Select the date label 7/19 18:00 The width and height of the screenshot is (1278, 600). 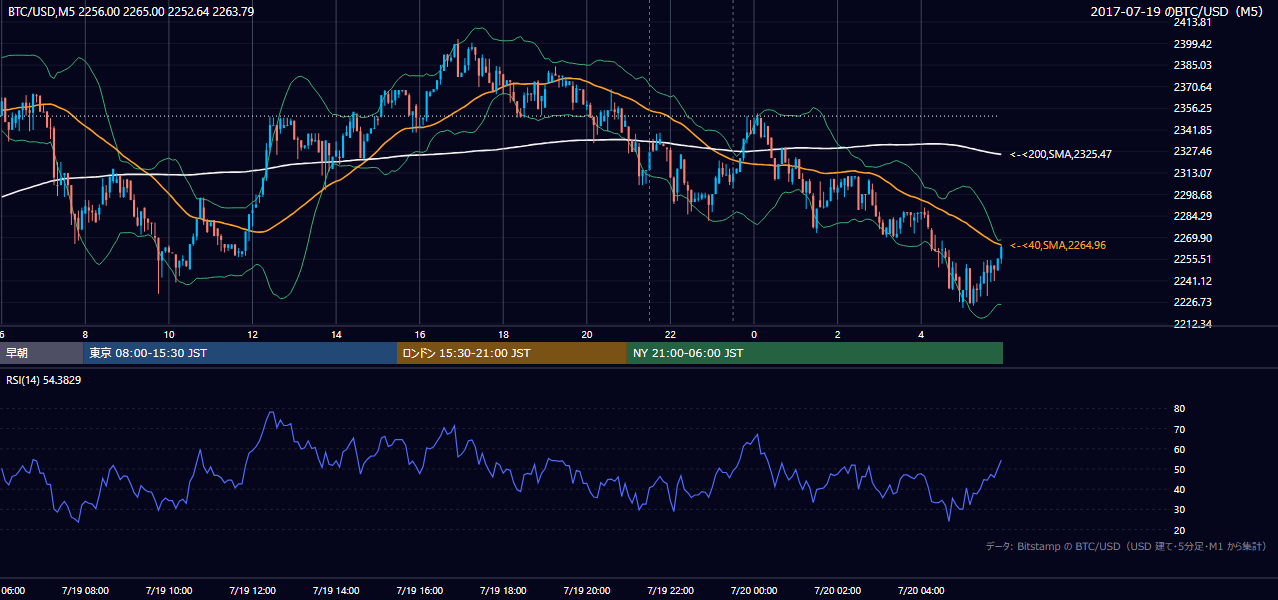tap(503, 591)
